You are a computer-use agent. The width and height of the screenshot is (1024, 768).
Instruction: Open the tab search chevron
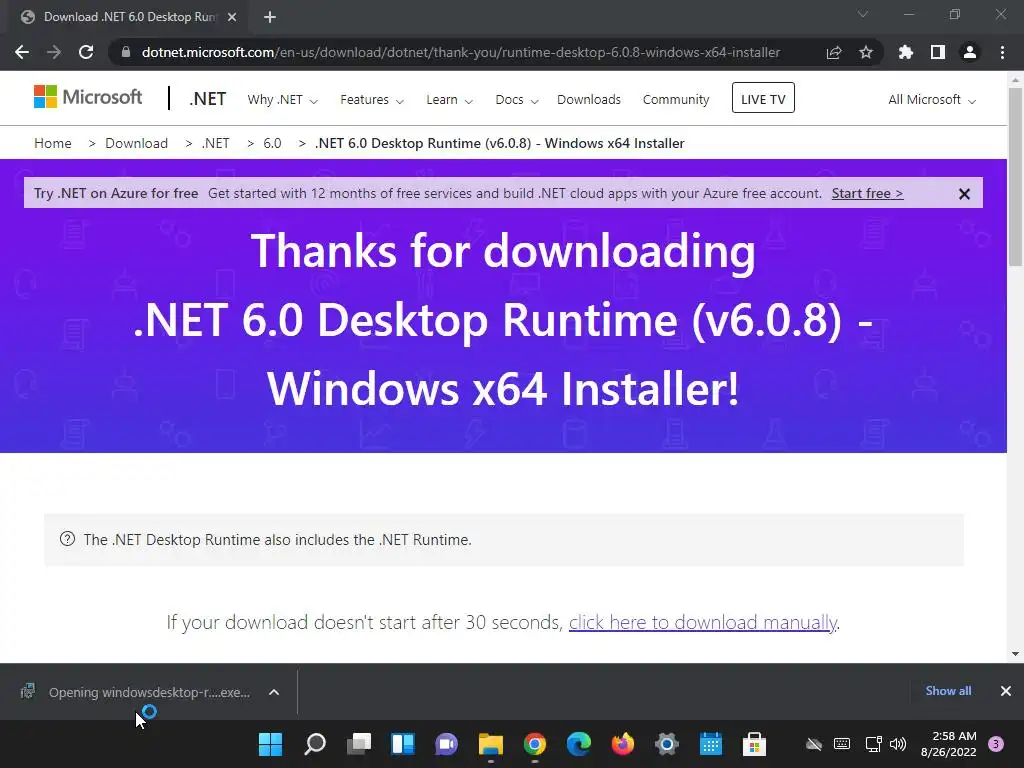point(863,14)
